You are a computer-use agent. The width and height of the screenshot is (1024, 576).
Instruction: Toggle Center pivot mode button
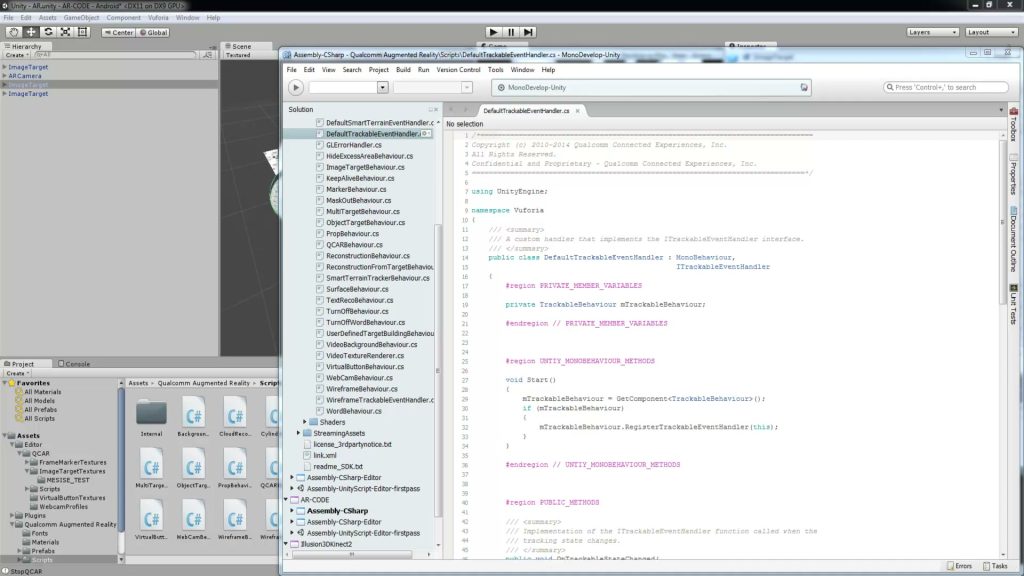118,33
